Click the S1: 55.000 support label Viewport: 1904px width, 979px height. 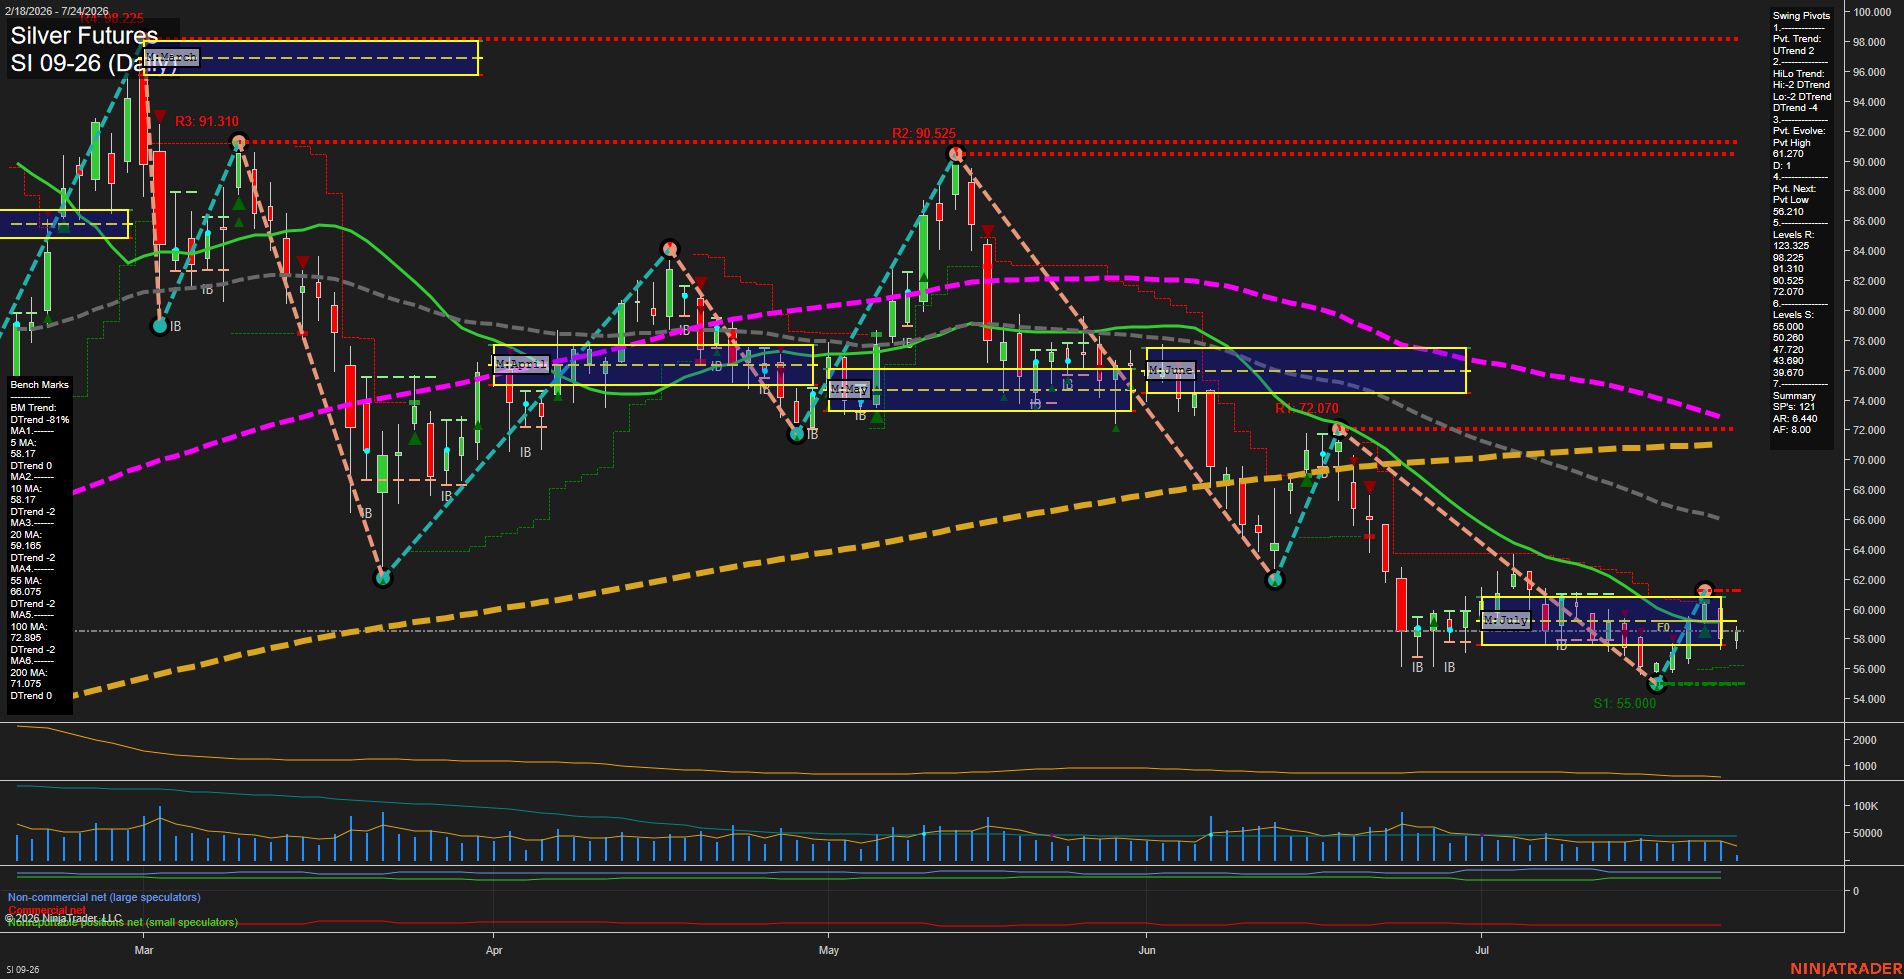pyautogui.click(x=1625, y=704)
